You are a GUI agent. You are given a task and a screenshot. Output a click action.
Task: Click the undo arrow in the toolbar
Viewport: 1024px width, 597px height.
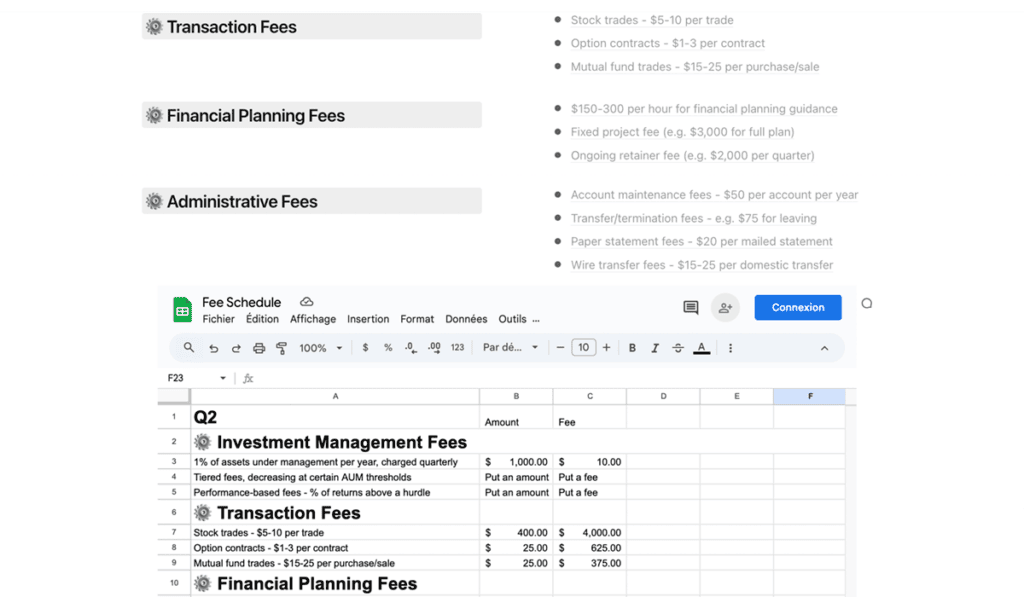pos(214,348)
